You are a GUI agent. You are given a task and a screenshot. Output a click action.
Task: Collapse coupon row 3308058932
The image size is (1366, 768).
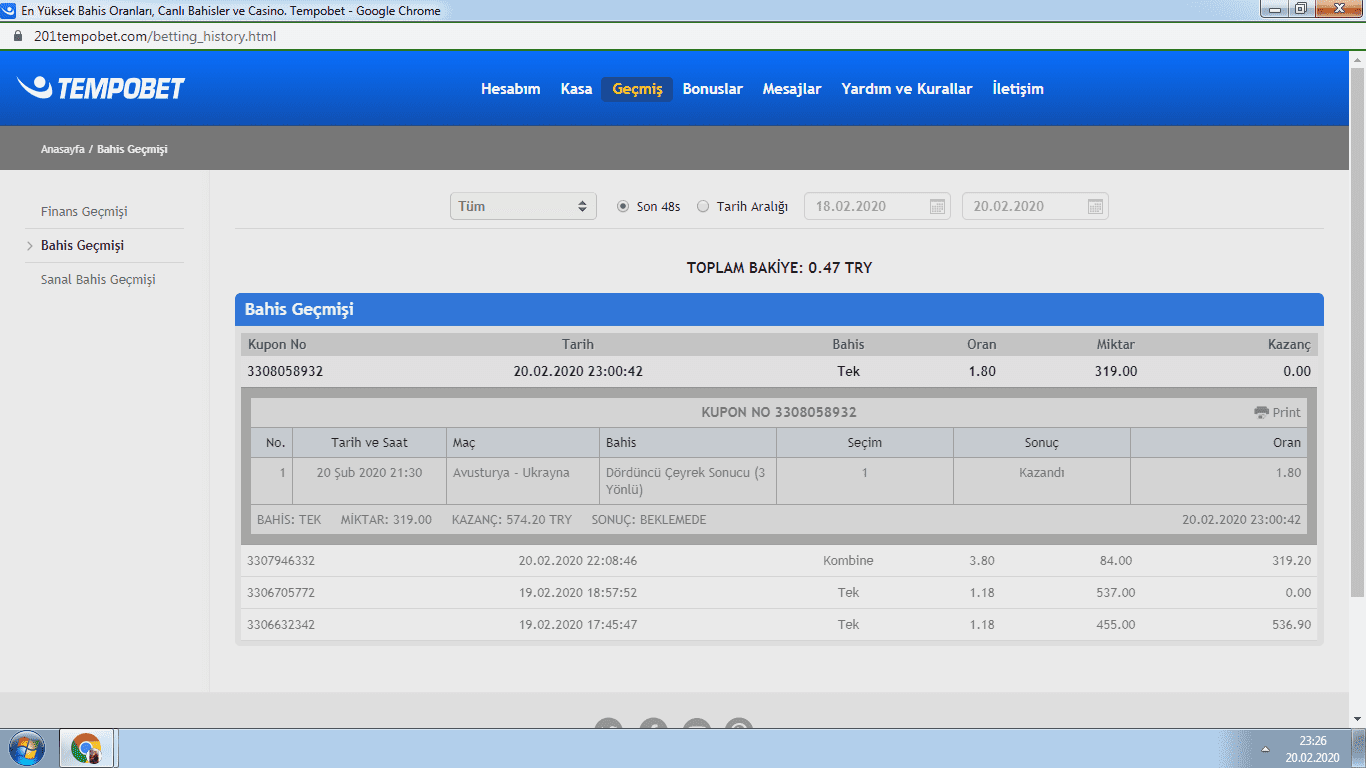coord(779,371)
